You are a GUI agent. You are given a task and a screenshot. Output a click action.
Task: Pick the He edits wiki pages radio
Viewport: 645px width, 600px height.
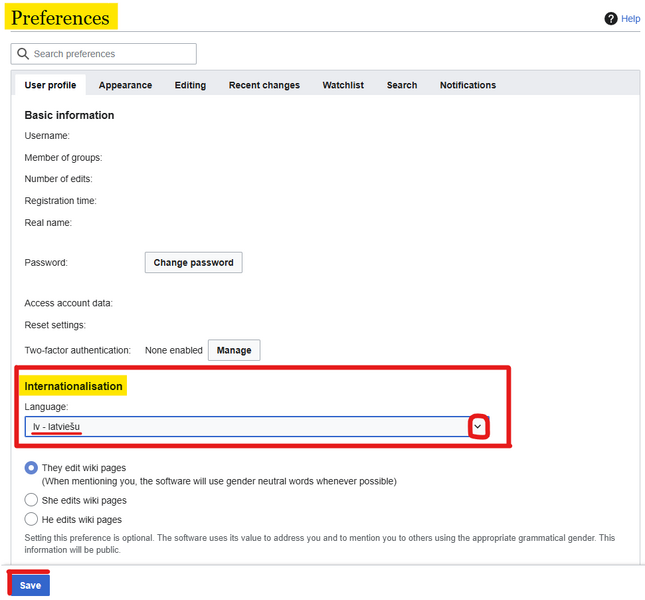31,519
